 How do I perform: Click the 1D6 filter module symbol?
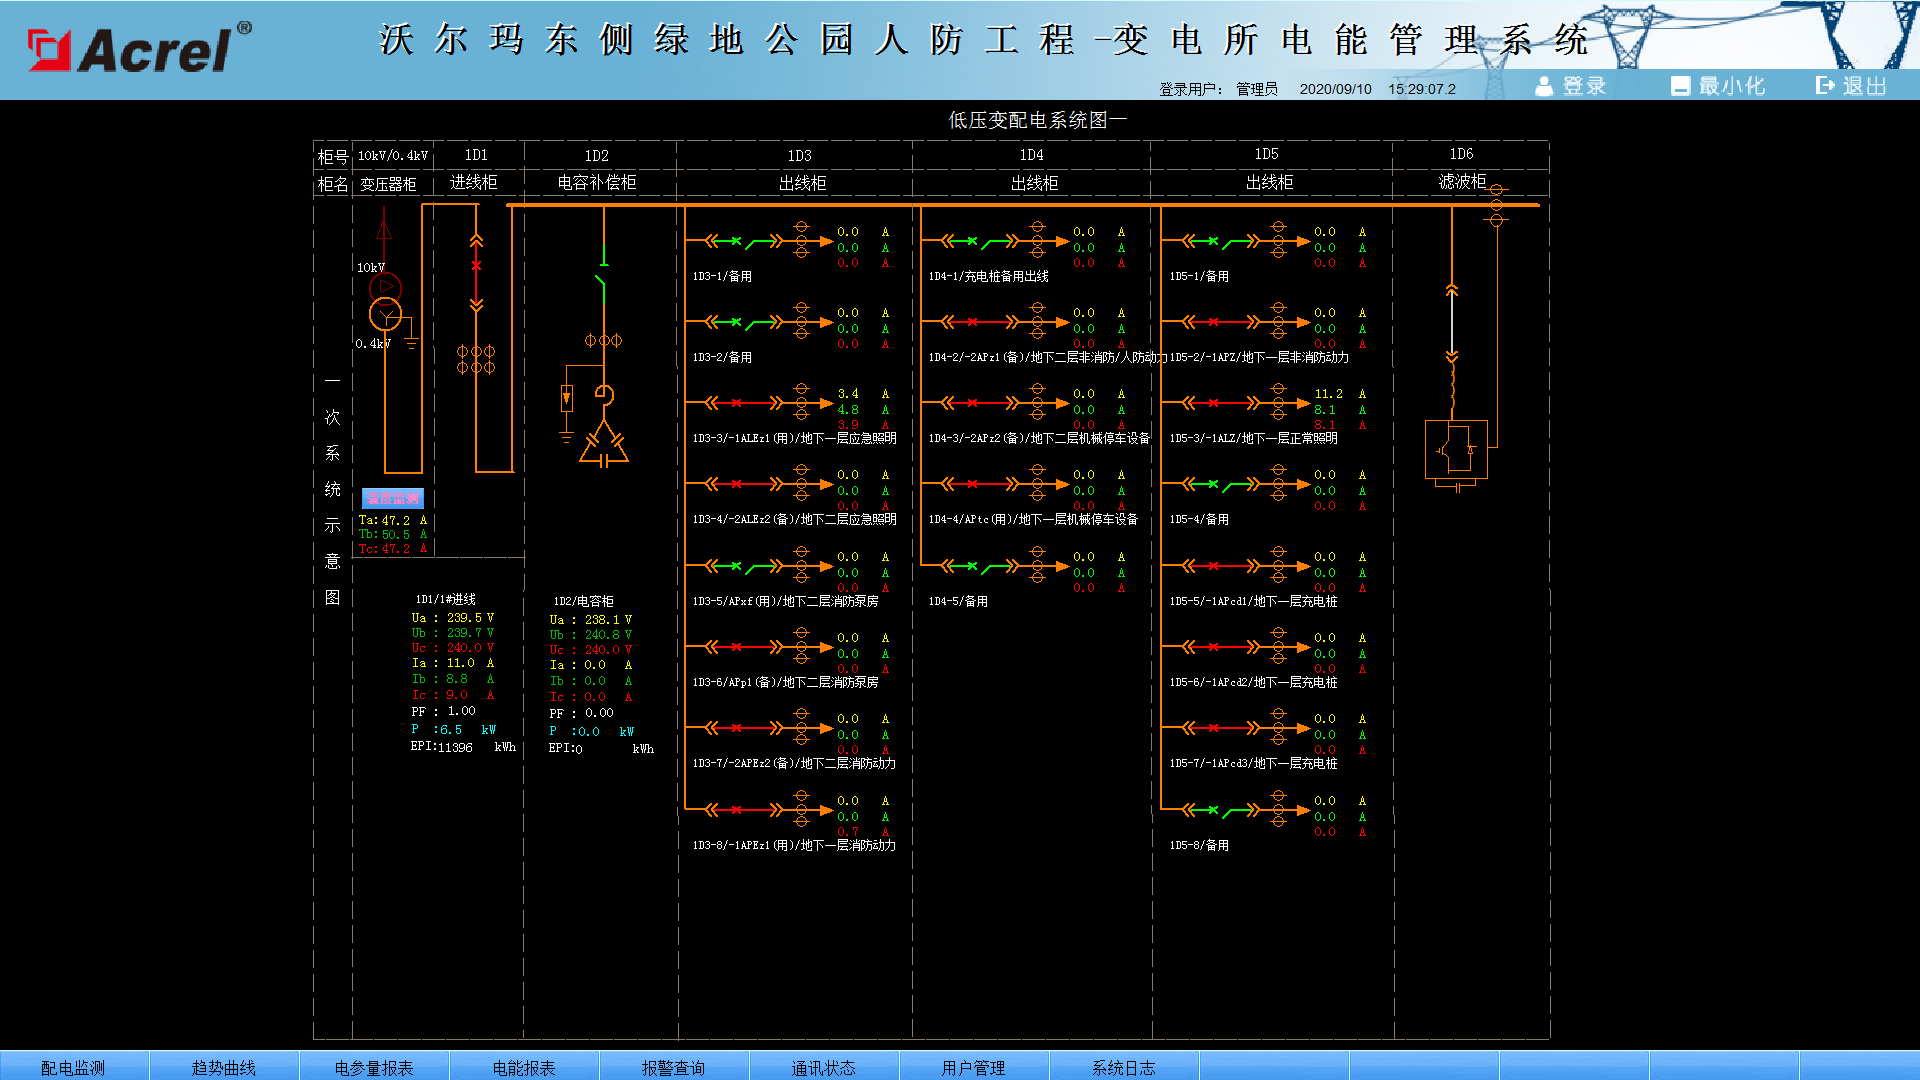coord(1456,450)
